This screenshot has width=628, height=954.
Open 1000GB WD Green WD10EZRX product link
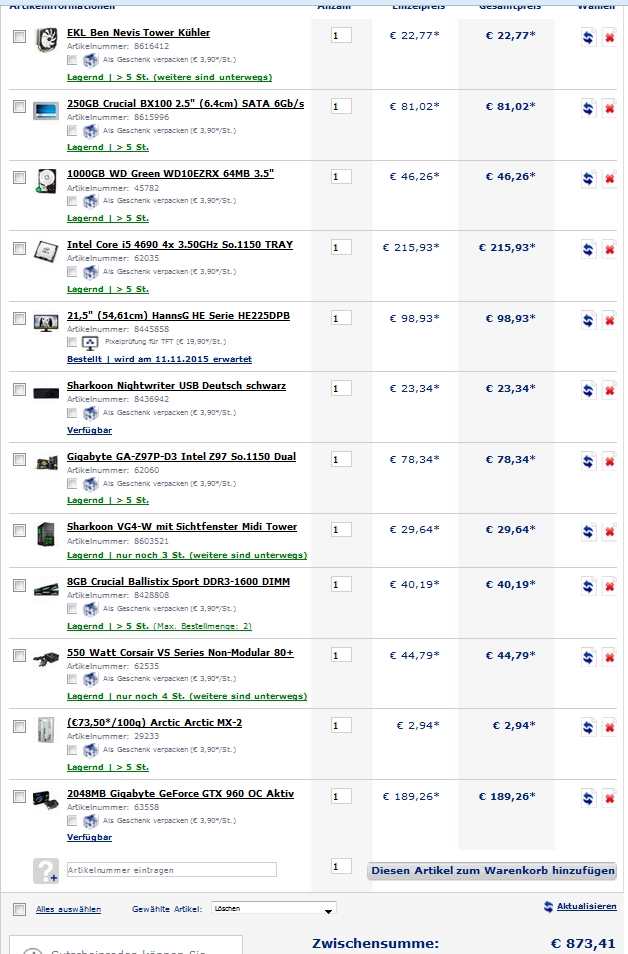170,174
